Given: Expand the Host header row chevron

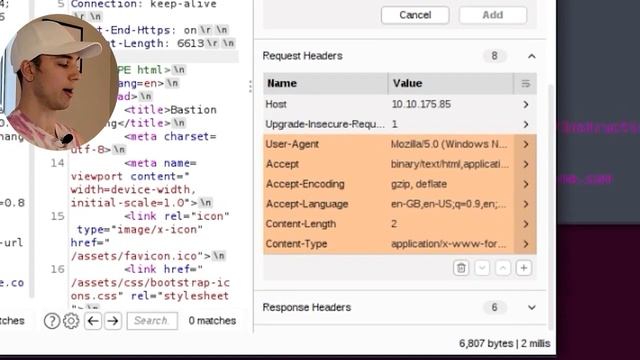Looking at the screenshot, I should click(526, 104).
